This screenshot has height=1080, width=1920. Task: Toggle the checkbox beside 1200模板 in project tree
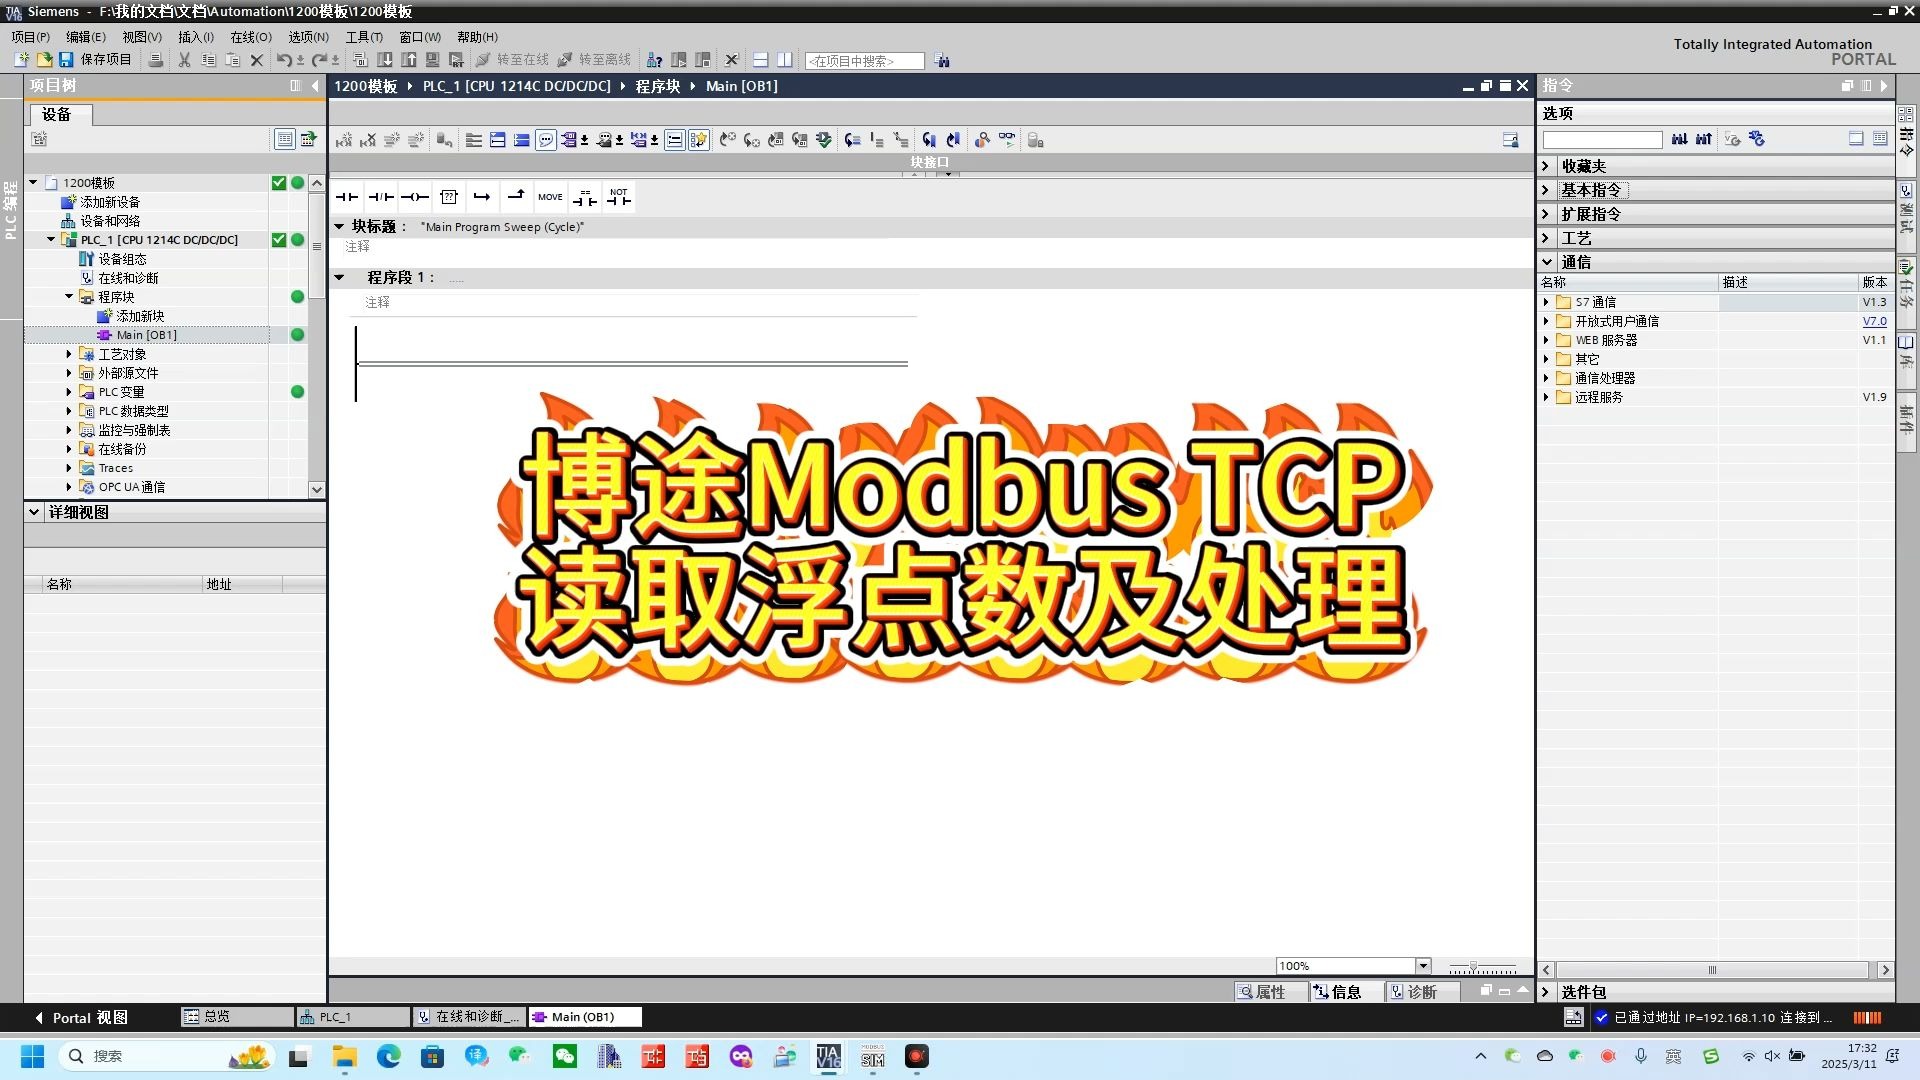point(279,182)
